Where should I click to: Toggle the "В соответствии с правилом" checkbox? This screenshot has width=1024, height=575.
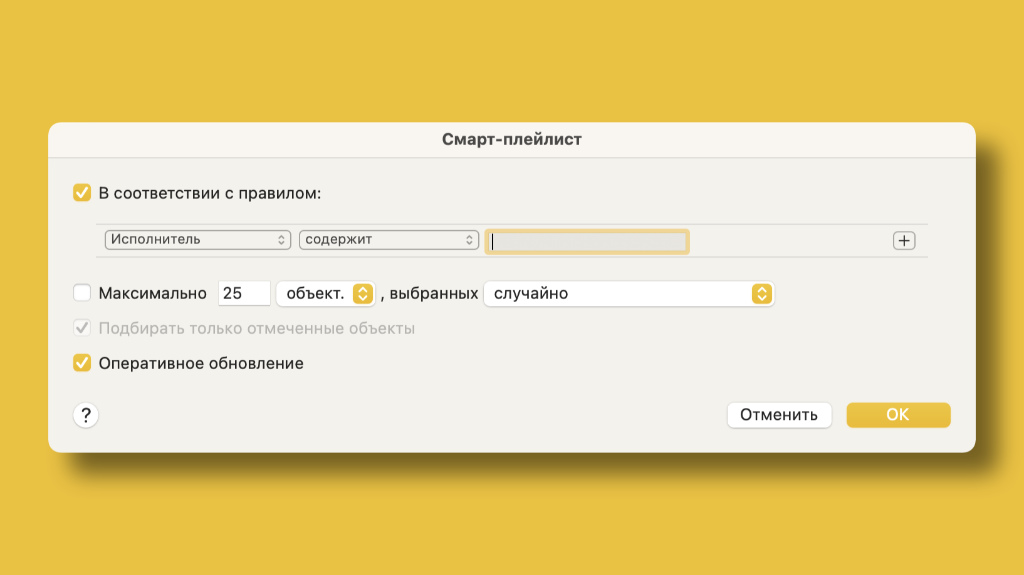(82, 193)
